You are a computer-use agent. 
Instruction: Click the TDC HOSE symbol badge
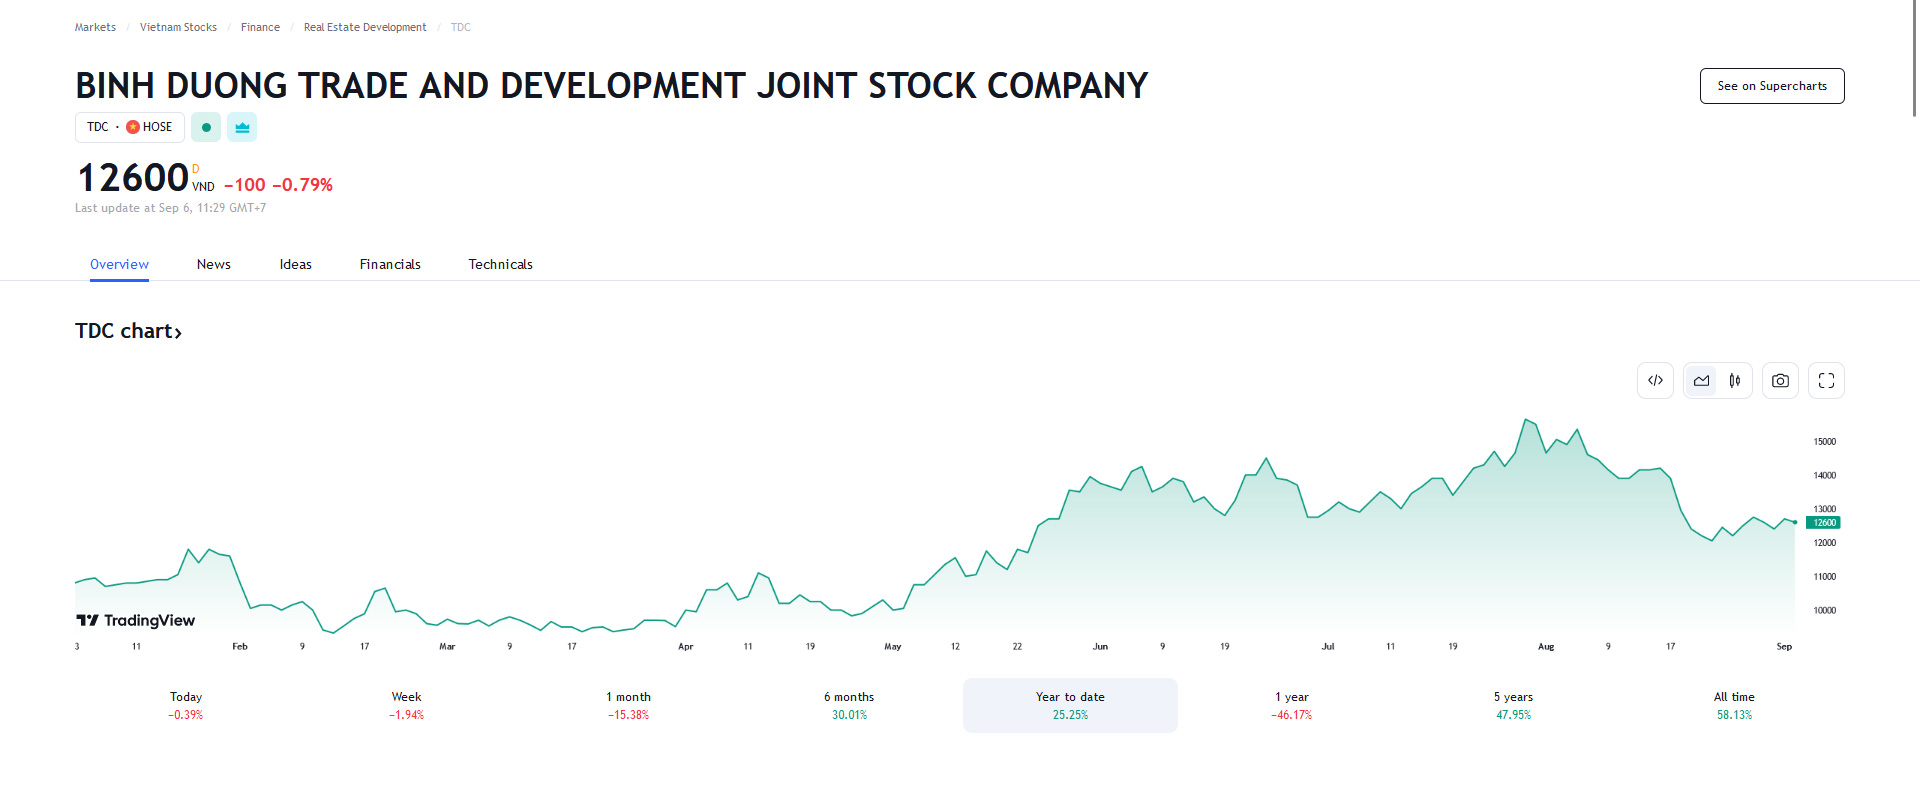point(130,127)
